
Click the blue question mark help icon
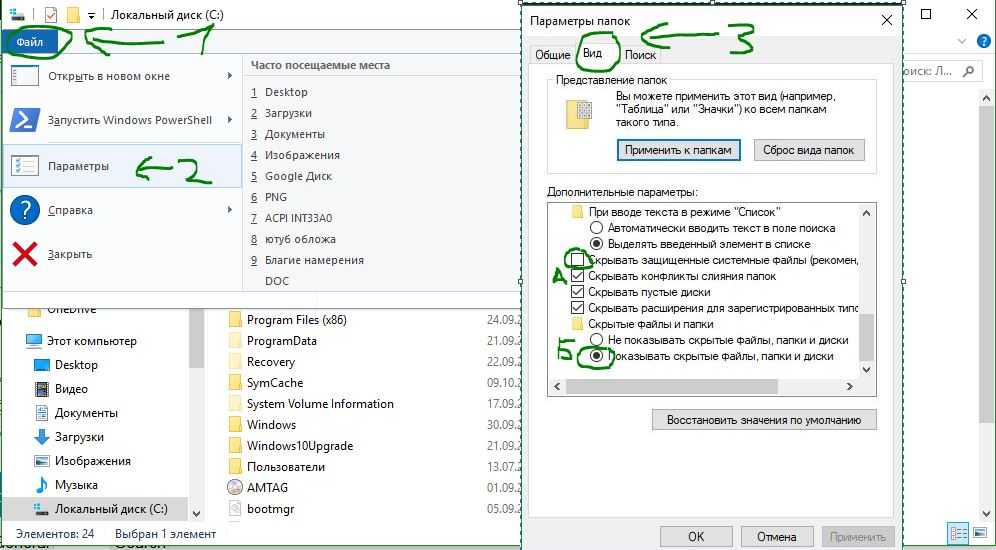tap(25, 210)
